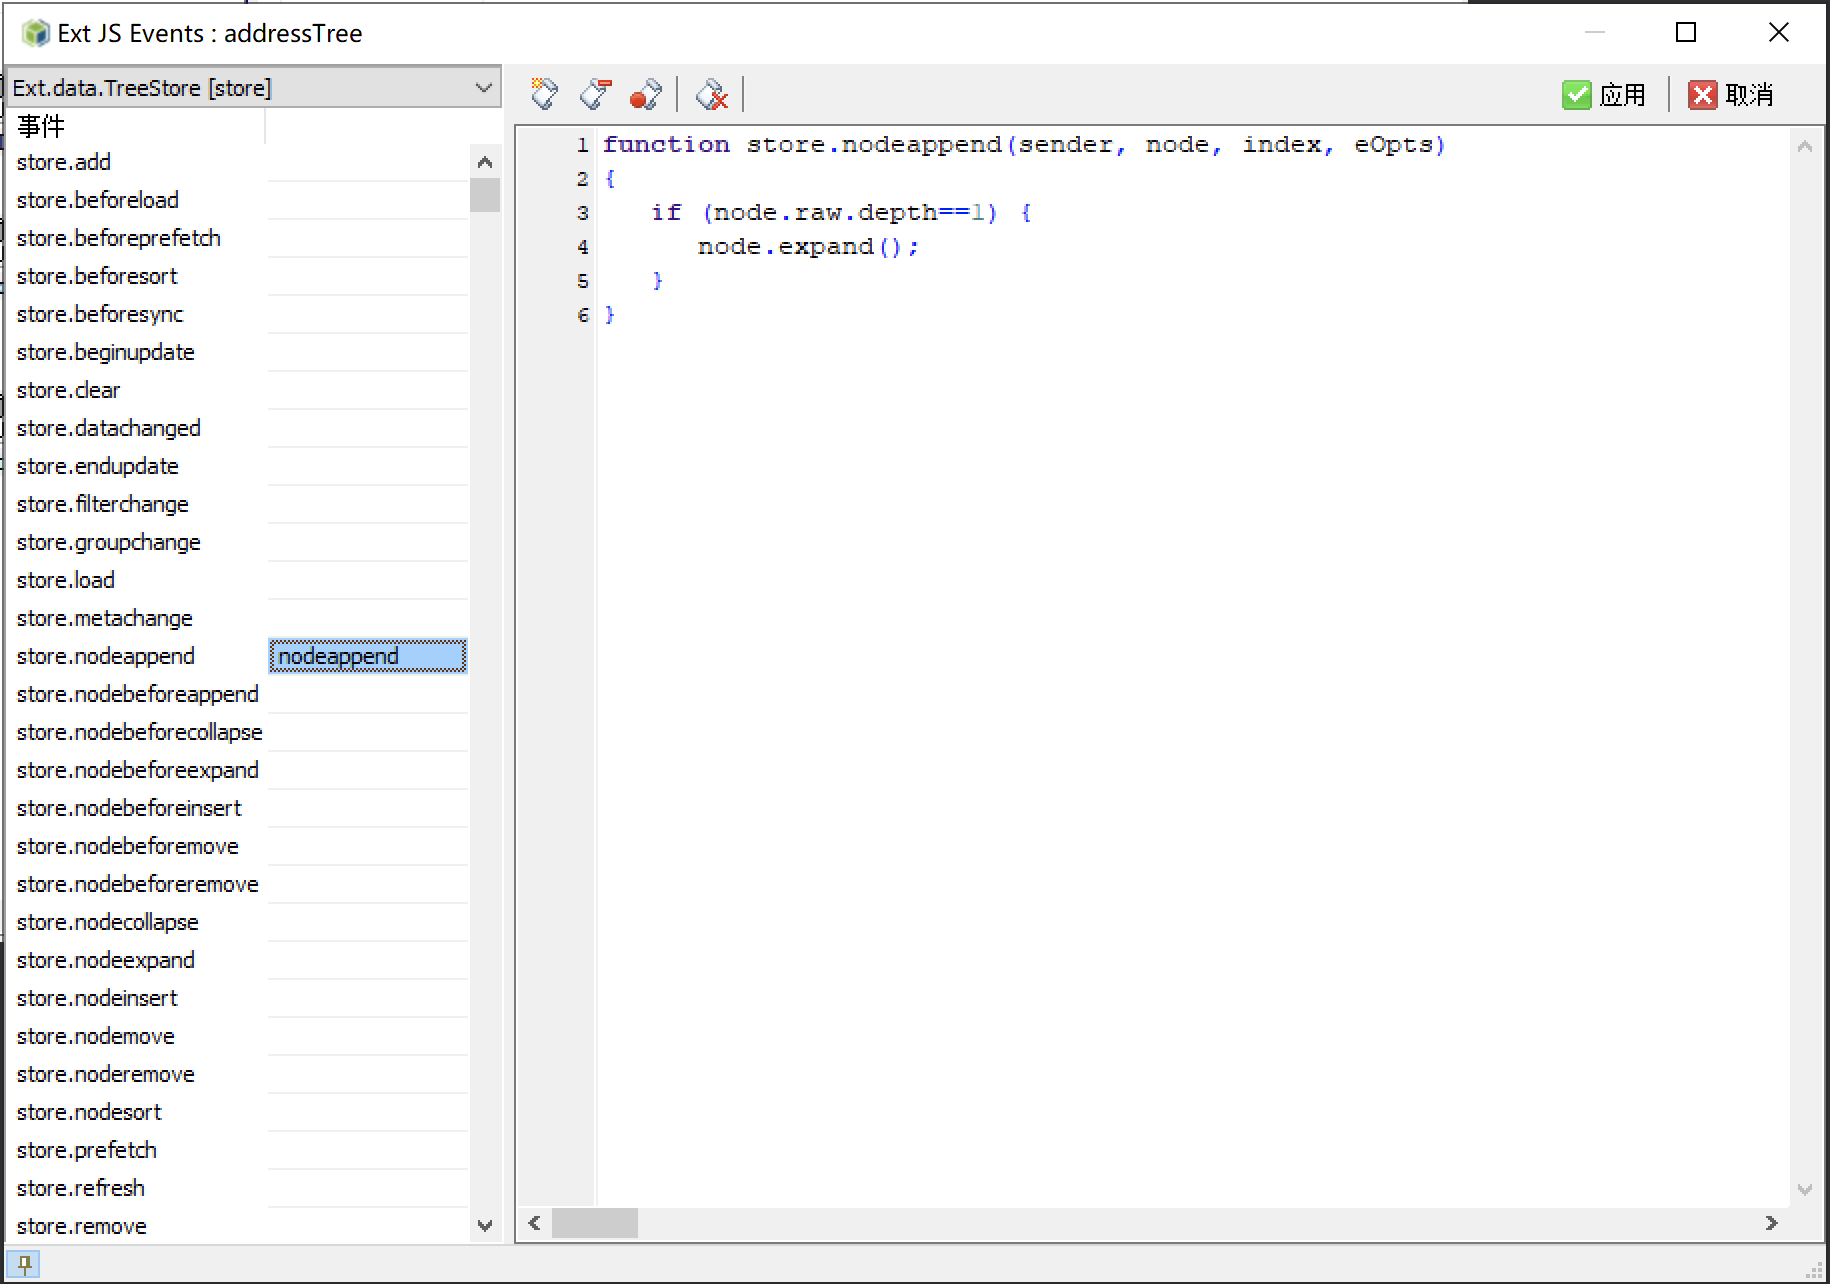
Task: Click the node.expand(); code line
Action: 808,247
